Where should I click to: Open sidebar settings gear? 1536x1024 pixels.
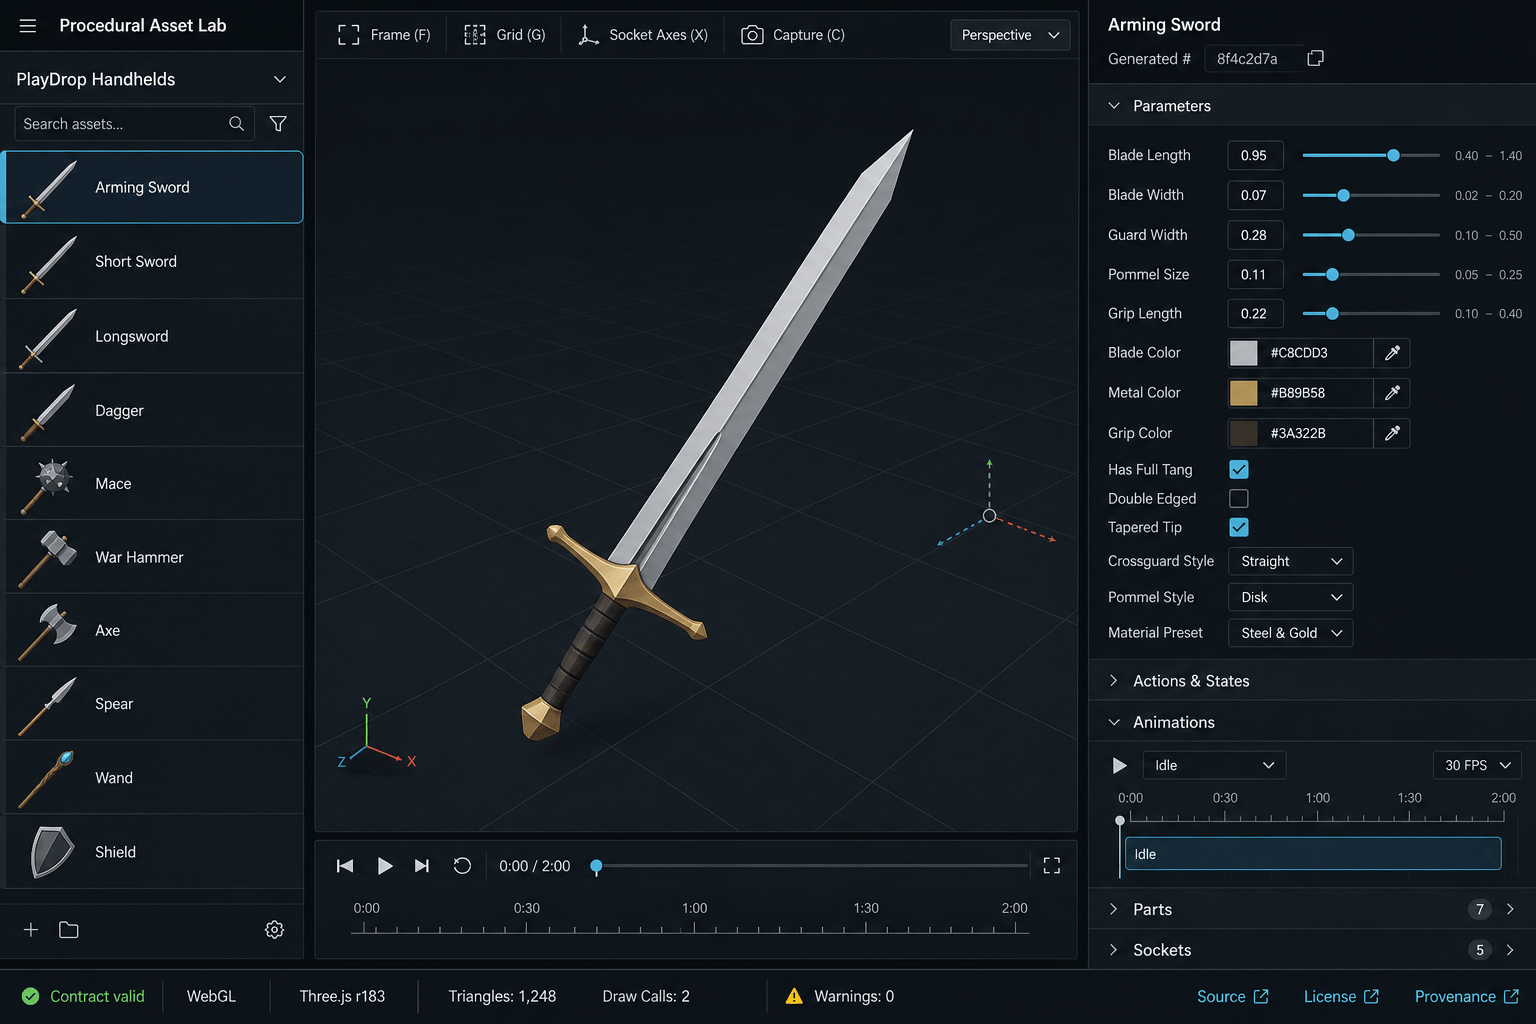tap(274, 930)
